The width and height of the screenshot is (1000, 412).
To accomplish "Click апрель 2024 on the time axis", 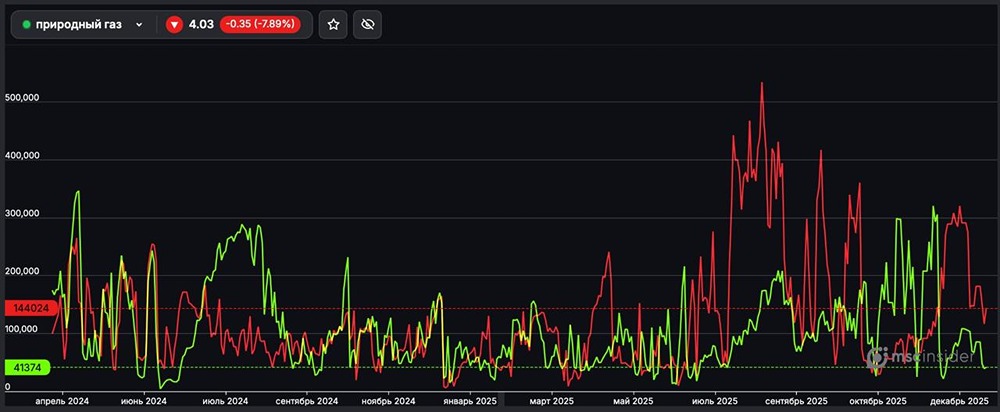I will 62,400.
